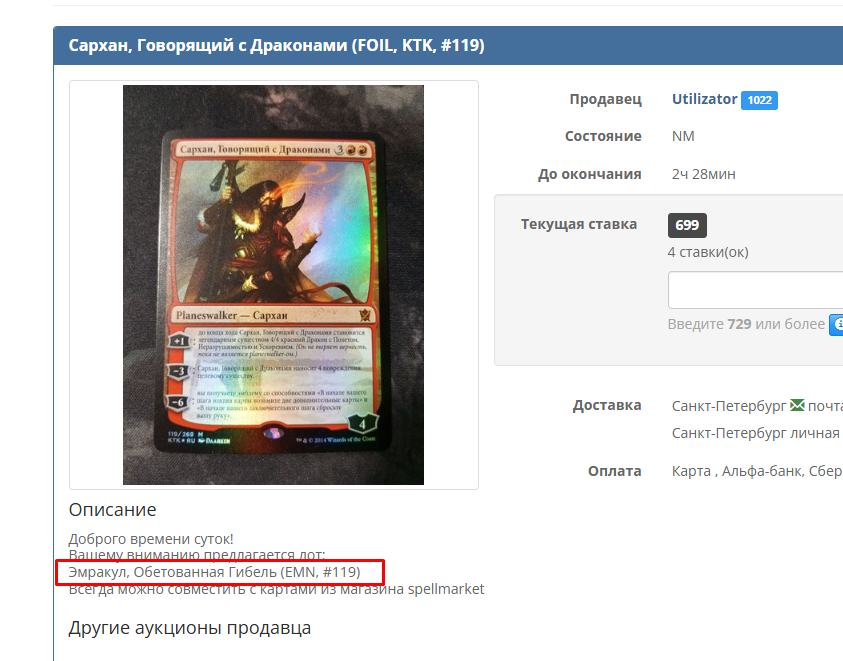
Task: Click the blue info icon beside minimum bid hint
Action: click(837, 324)
